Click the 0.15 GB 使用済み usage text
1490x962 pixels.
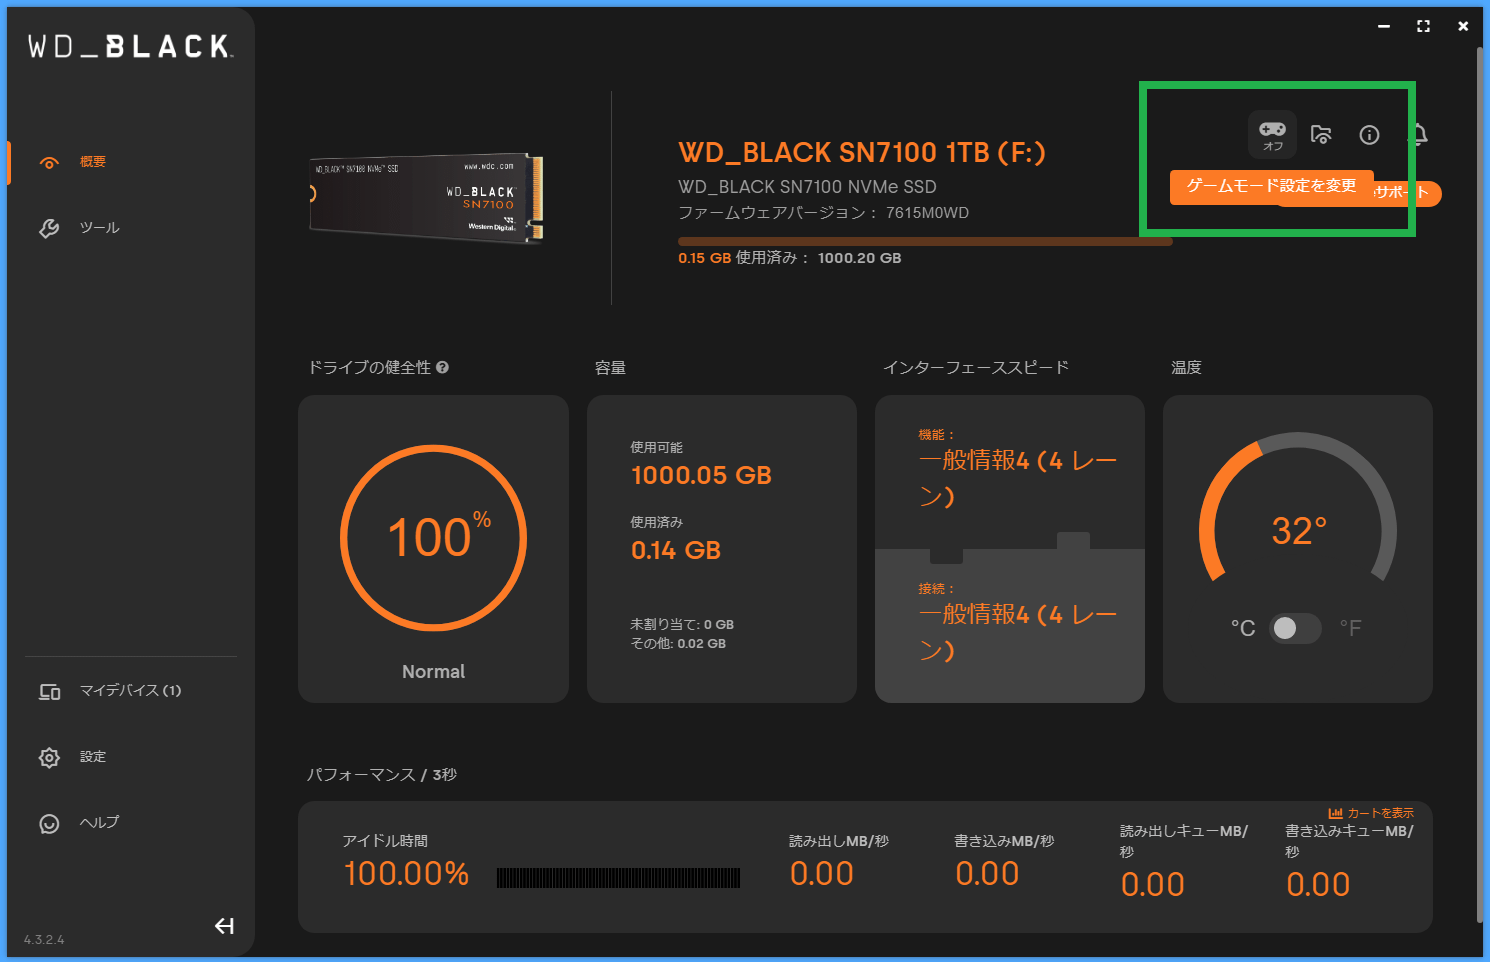[x=743, y=258]
